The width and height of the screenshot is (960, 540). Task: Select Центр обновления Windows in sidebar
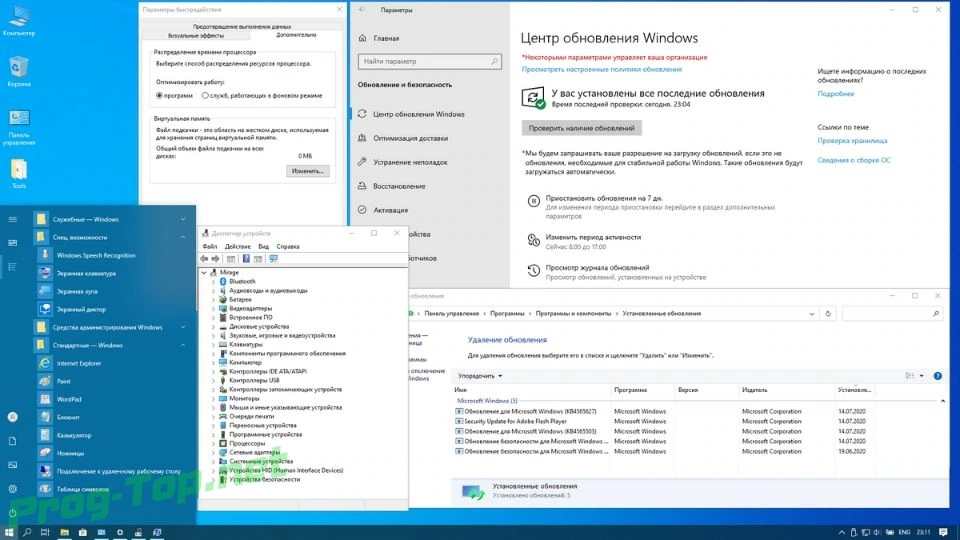click(x=419, y=114)
